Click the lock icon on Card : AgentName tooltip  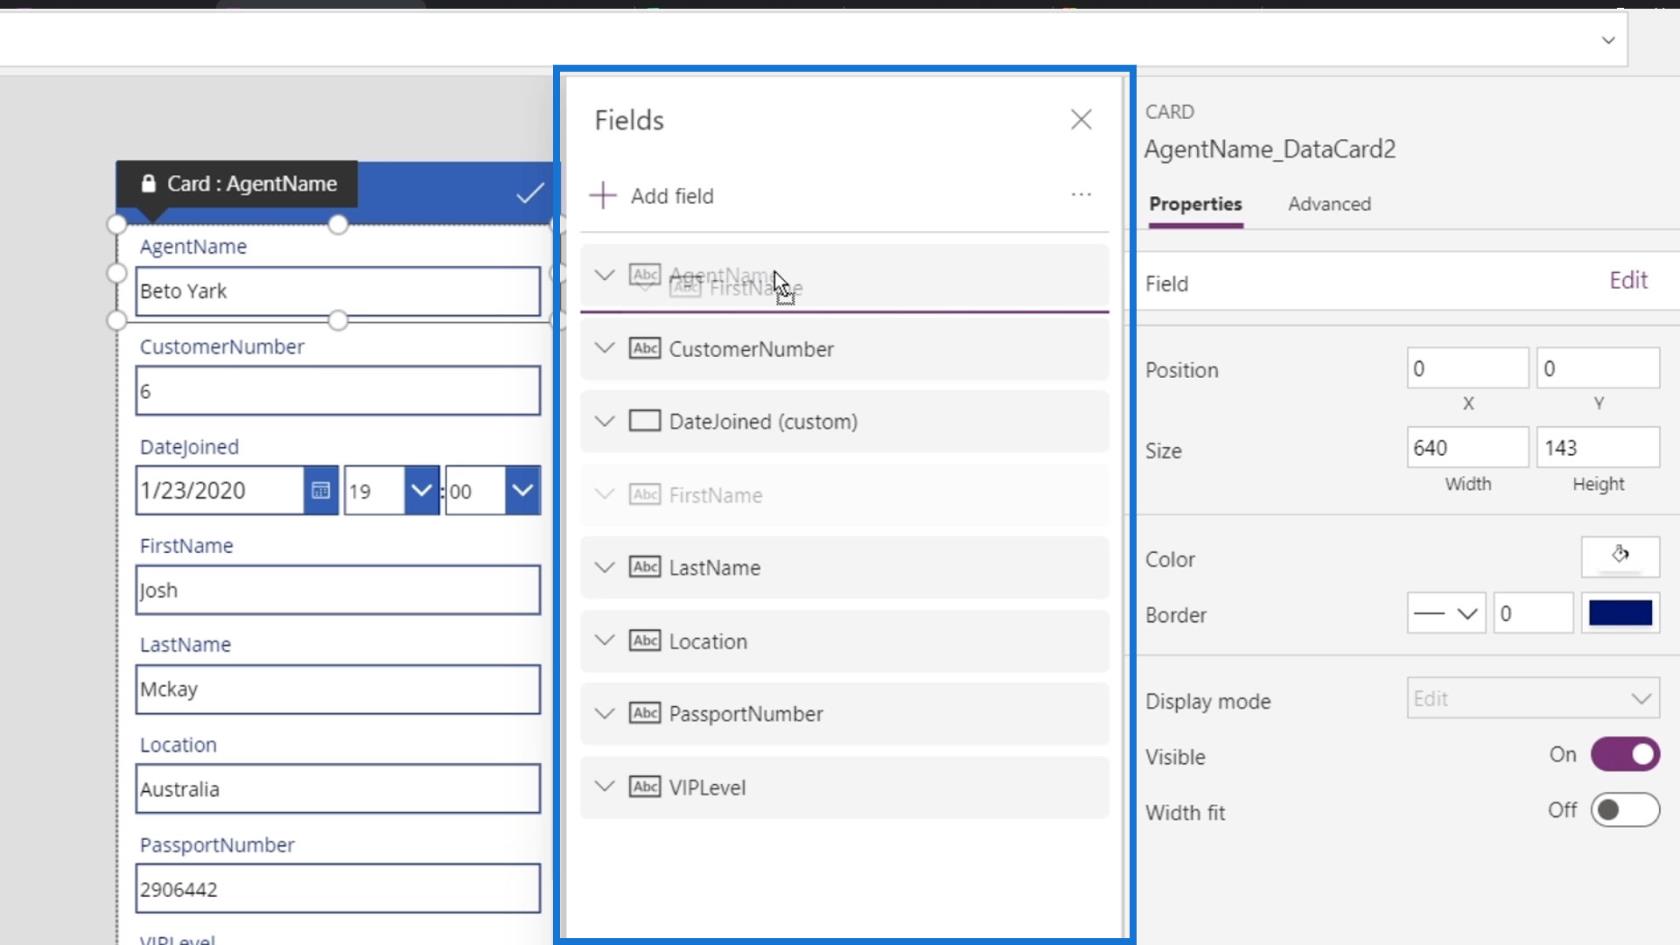(x=148, y=184)
